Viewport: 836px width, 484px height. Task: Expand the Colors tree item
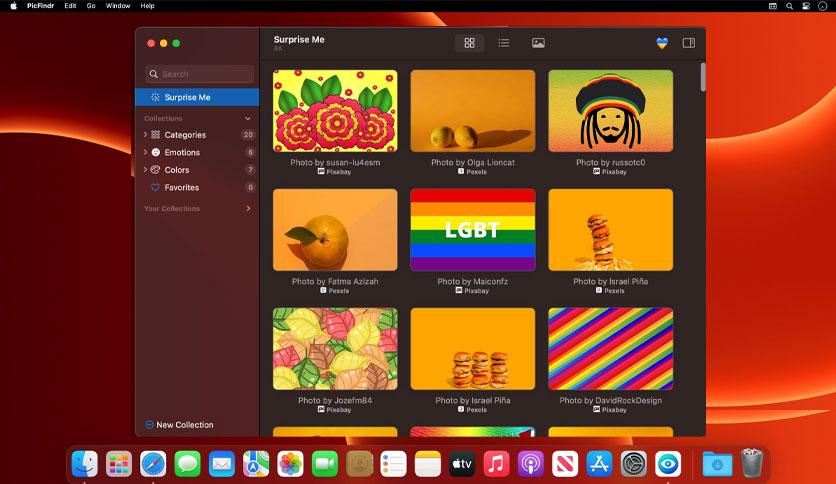[x=145, y=170]
